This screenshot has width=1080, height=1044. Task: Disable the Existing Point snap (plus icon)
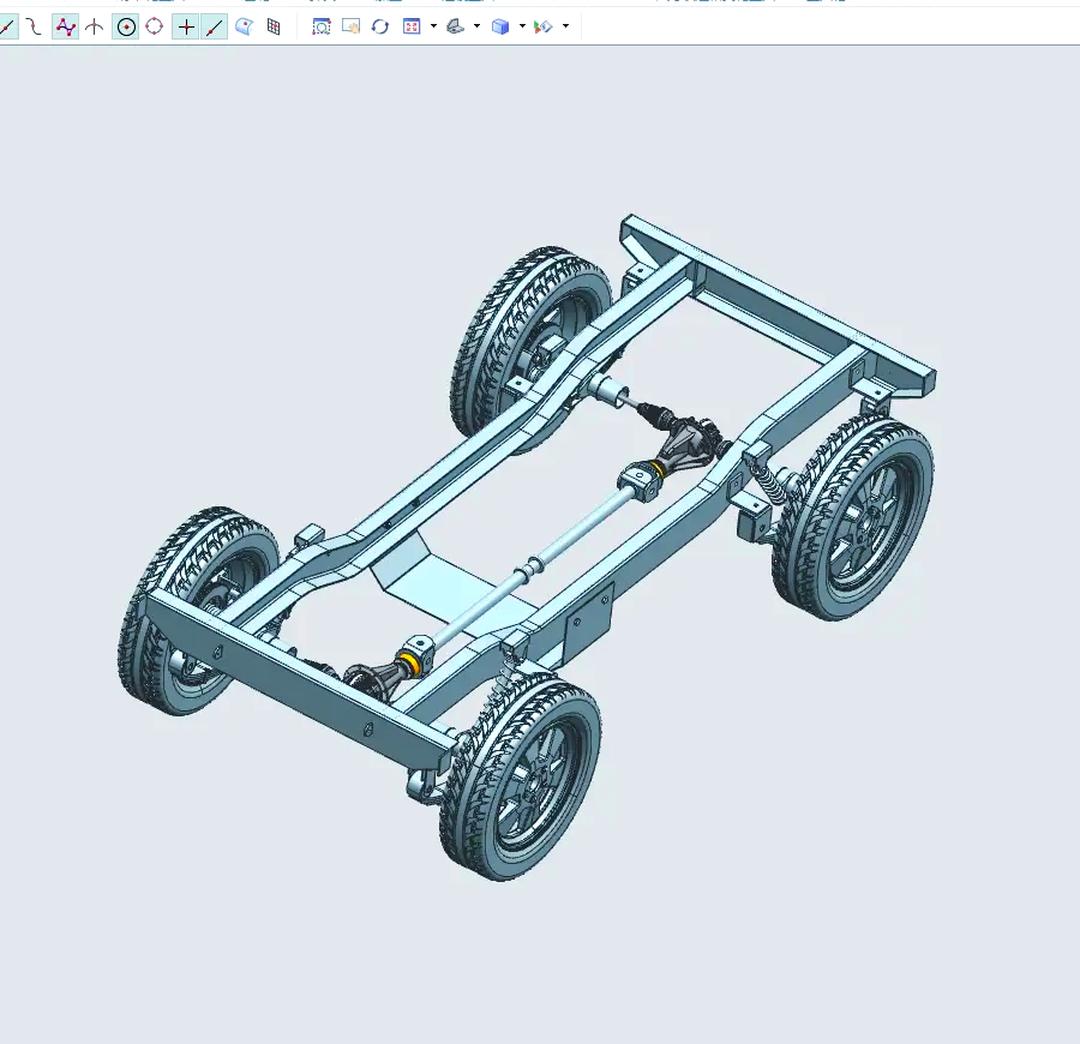pos(185,27)
